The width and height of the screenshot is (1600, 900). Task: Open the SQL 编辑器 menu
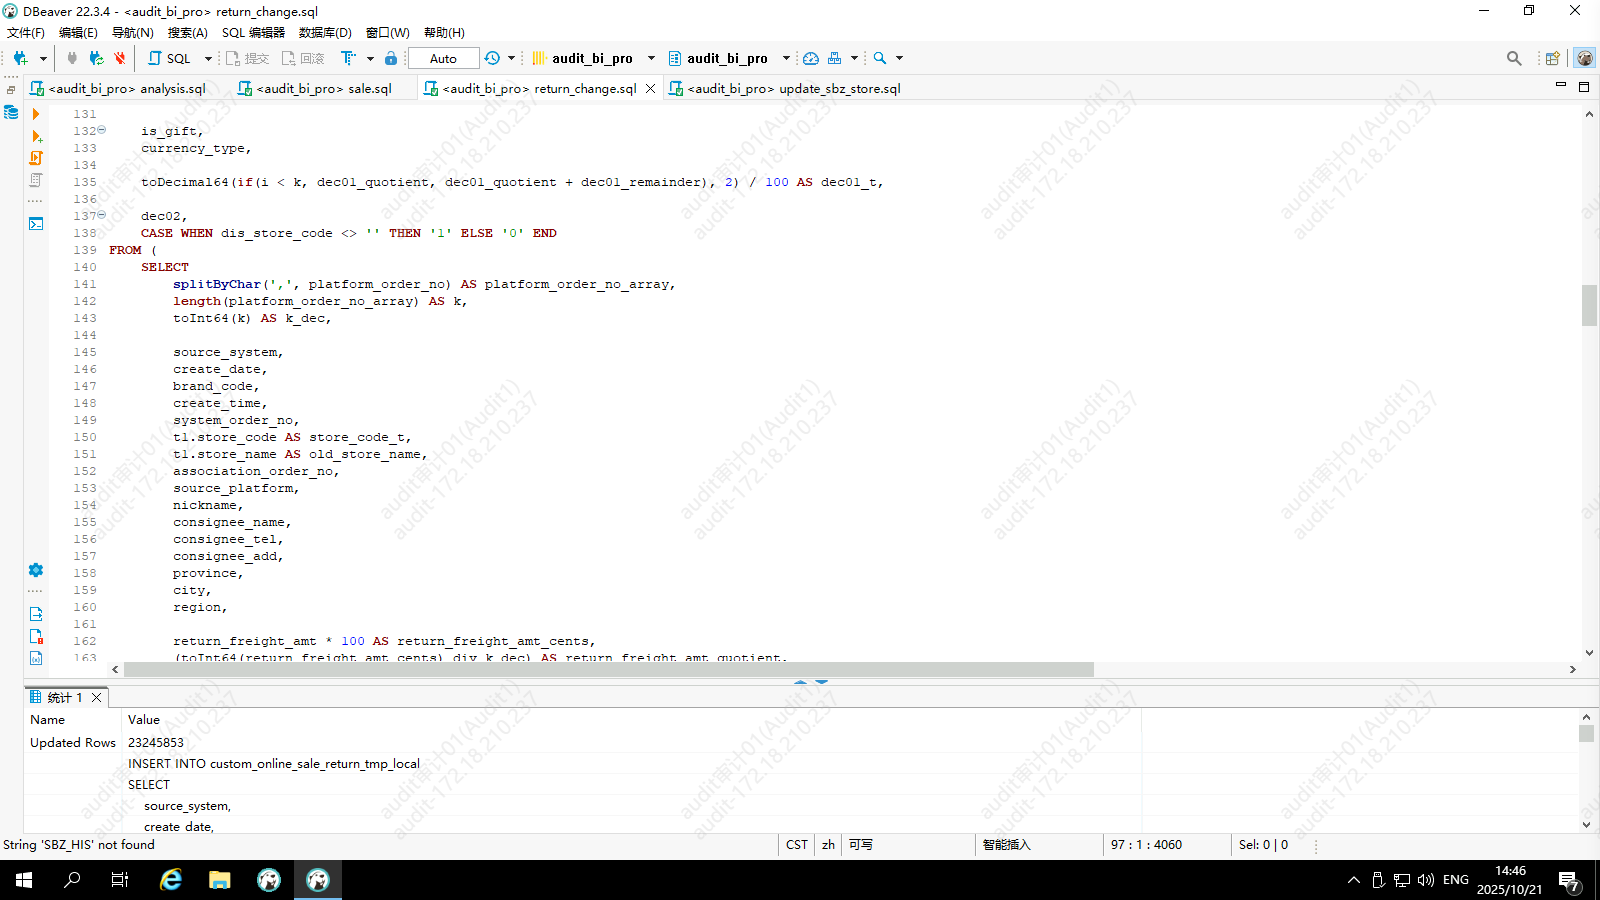(253, 33)
